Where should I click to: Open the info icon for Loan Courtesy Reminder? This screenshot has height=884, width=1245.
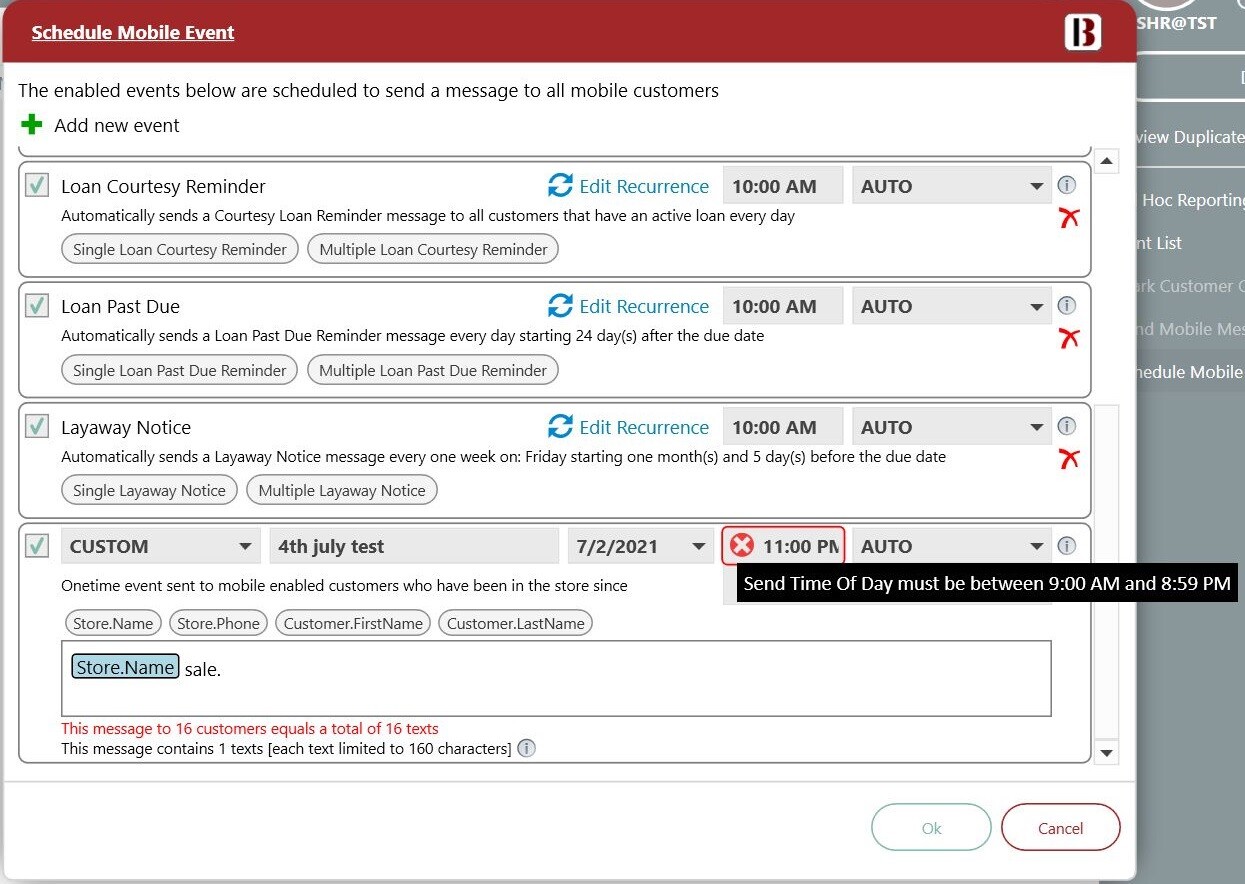1067,185
